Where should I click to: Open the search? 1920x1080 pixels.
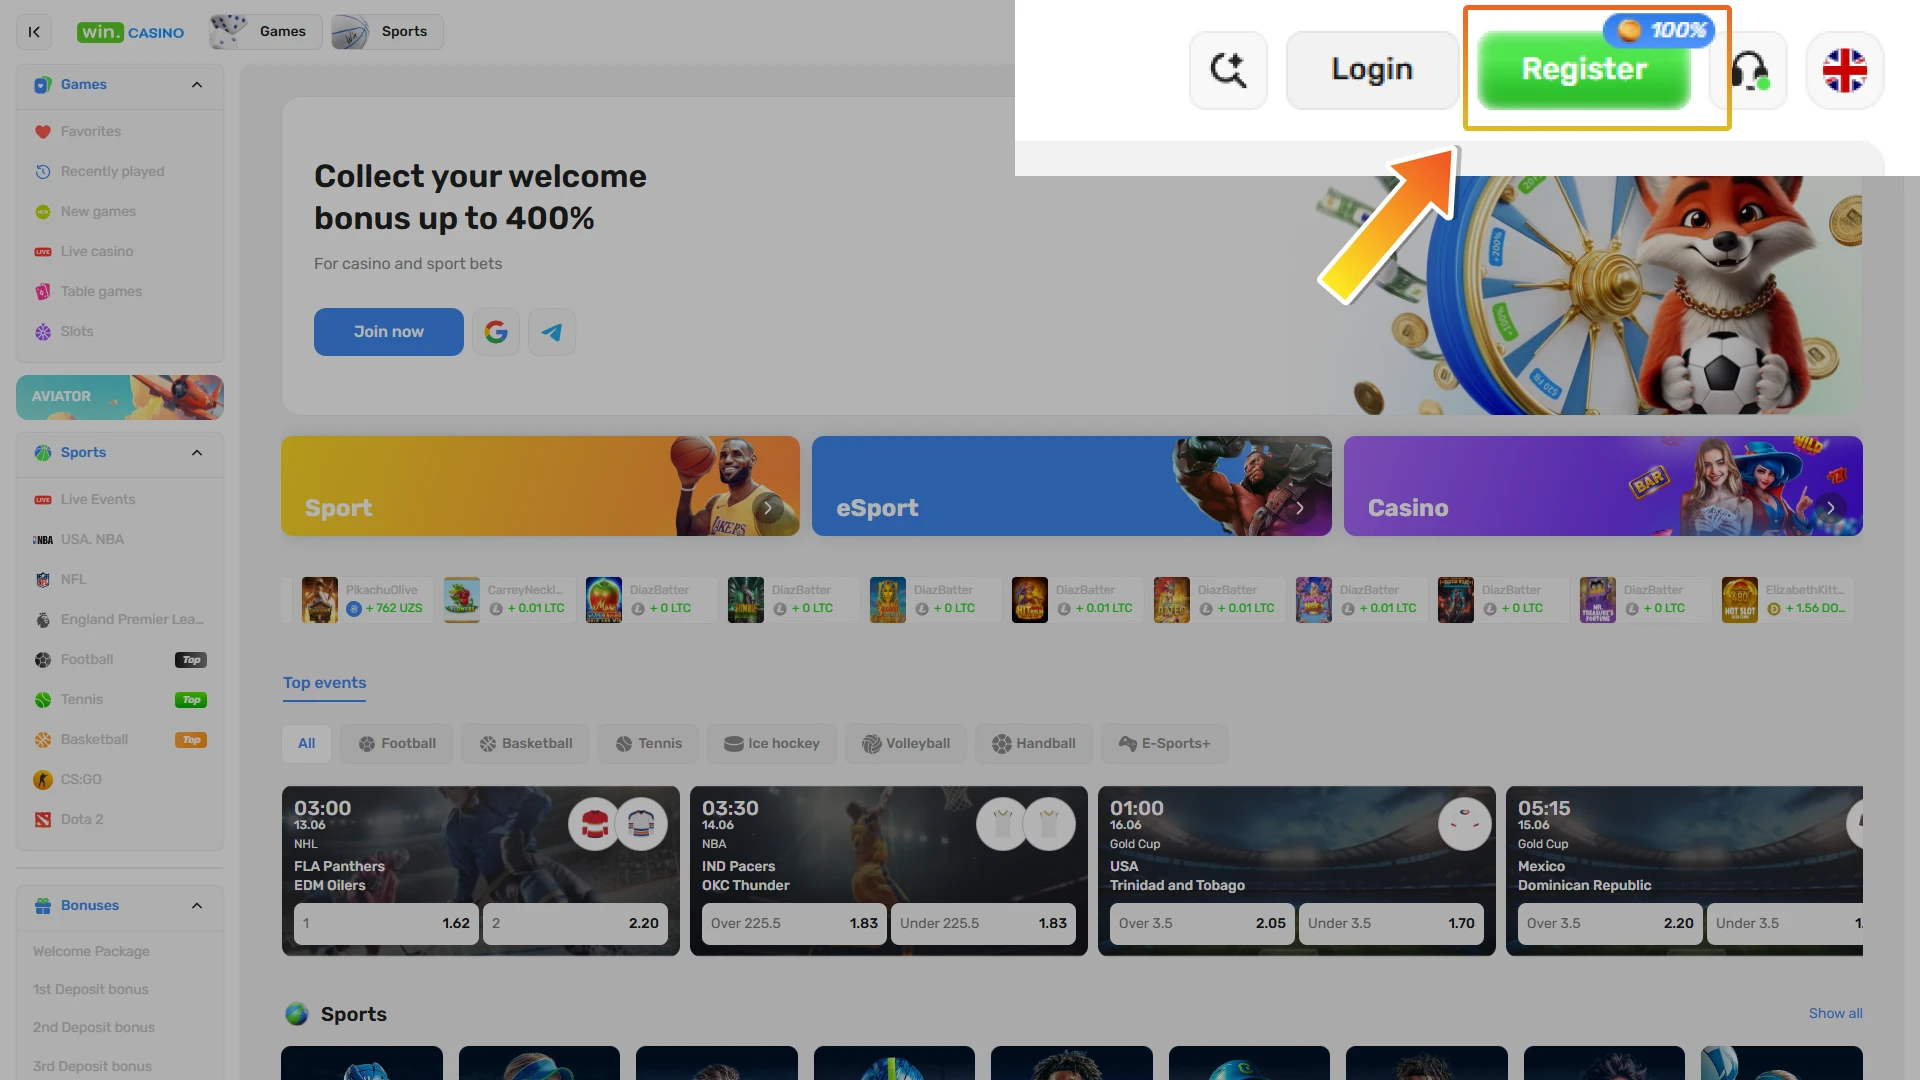pos(1228,70)
